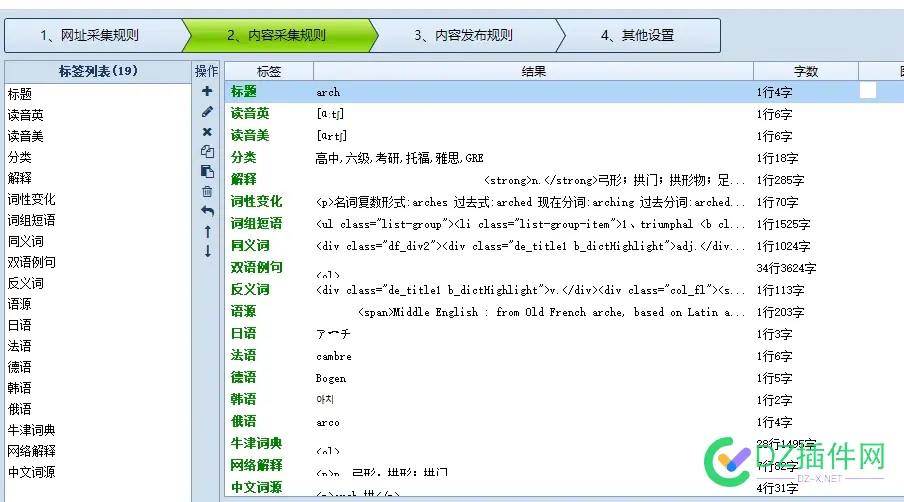Open the 4、其他设置 tab
The width and height of the screenshot is (904, 502).
click(x=638, y=36)
